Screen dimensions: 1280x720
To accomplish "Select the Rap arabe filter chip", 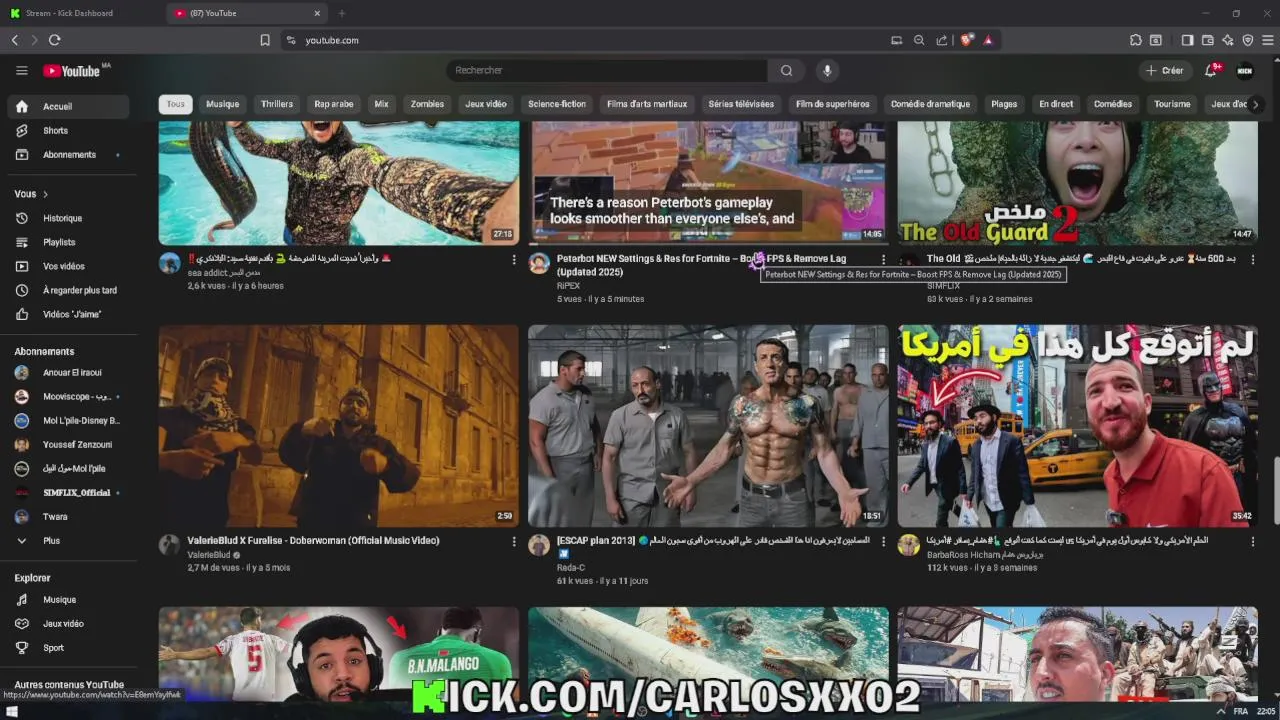I will click(x=334, y=104).
